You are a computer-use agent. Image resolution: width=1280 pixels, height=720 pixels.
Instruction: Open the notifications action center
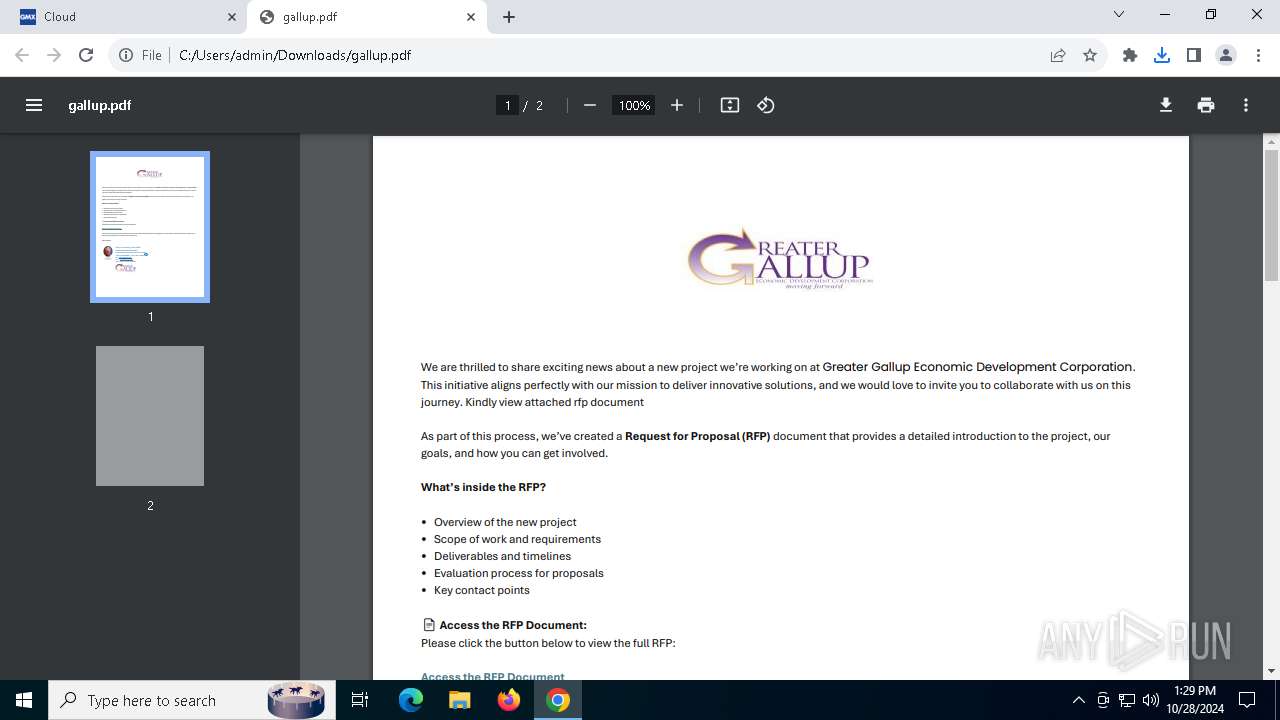tap(1247, 700)
